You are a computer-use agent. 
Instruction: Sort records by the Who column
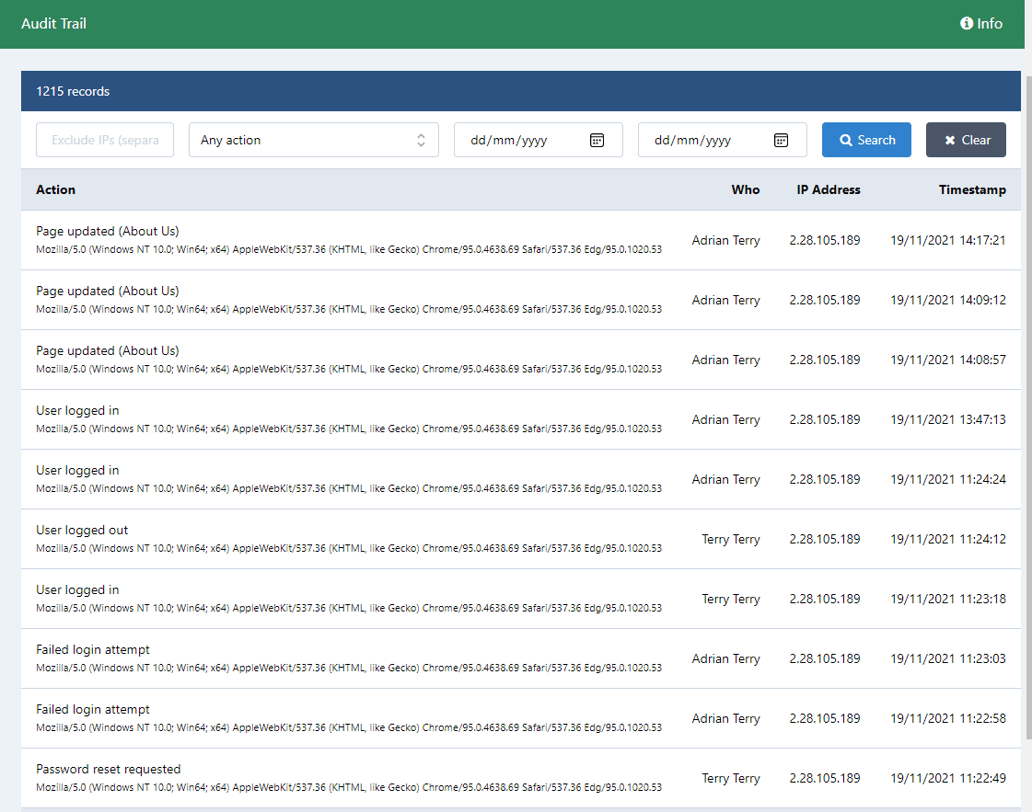(x=745, y=189)
